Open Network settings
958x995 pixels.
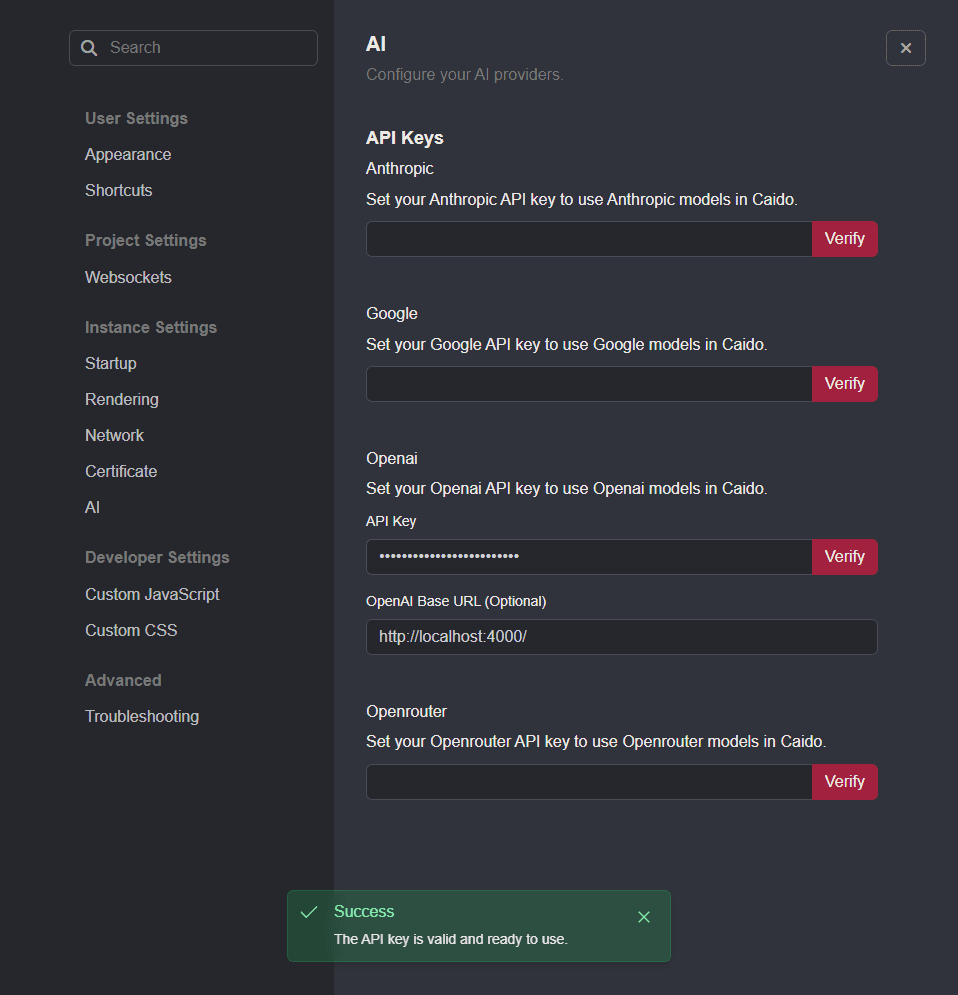pos(114,435)
